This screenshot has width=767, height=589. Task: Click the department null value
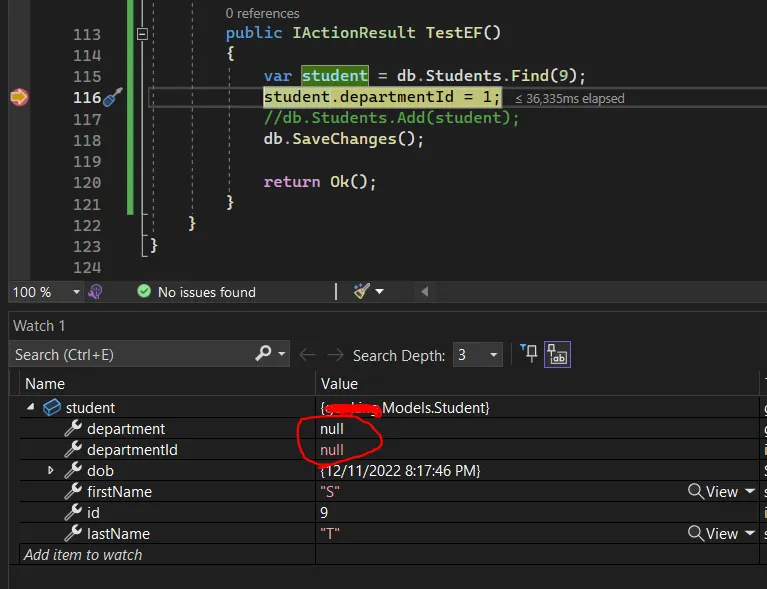332,429
